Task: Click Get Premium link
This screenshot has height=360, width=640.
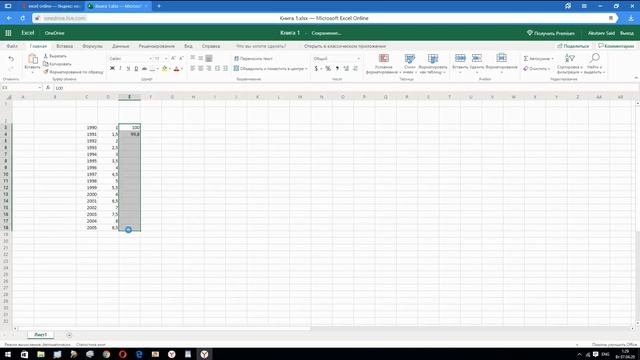Action: [551, 33]
